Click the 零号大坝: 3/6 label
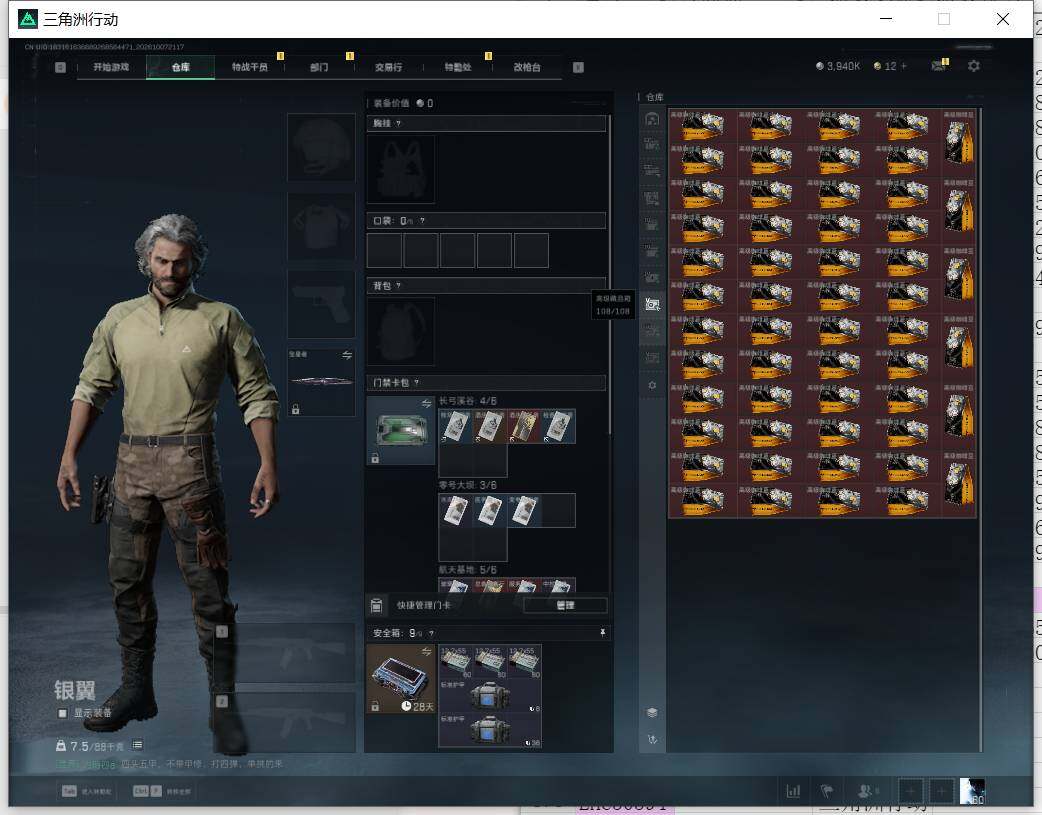 (467, 485)
